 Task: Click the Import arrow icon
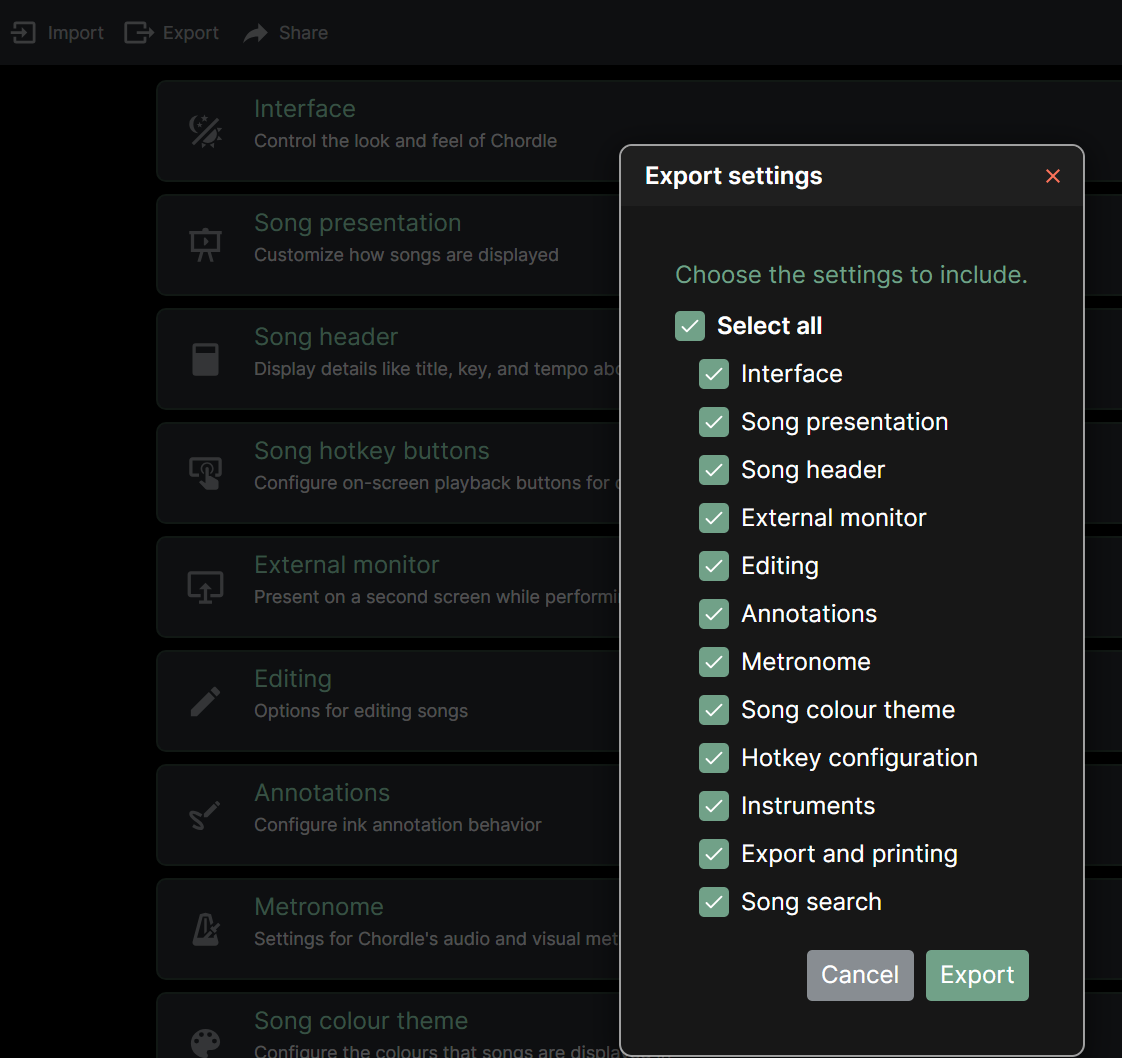coord(23,33)
